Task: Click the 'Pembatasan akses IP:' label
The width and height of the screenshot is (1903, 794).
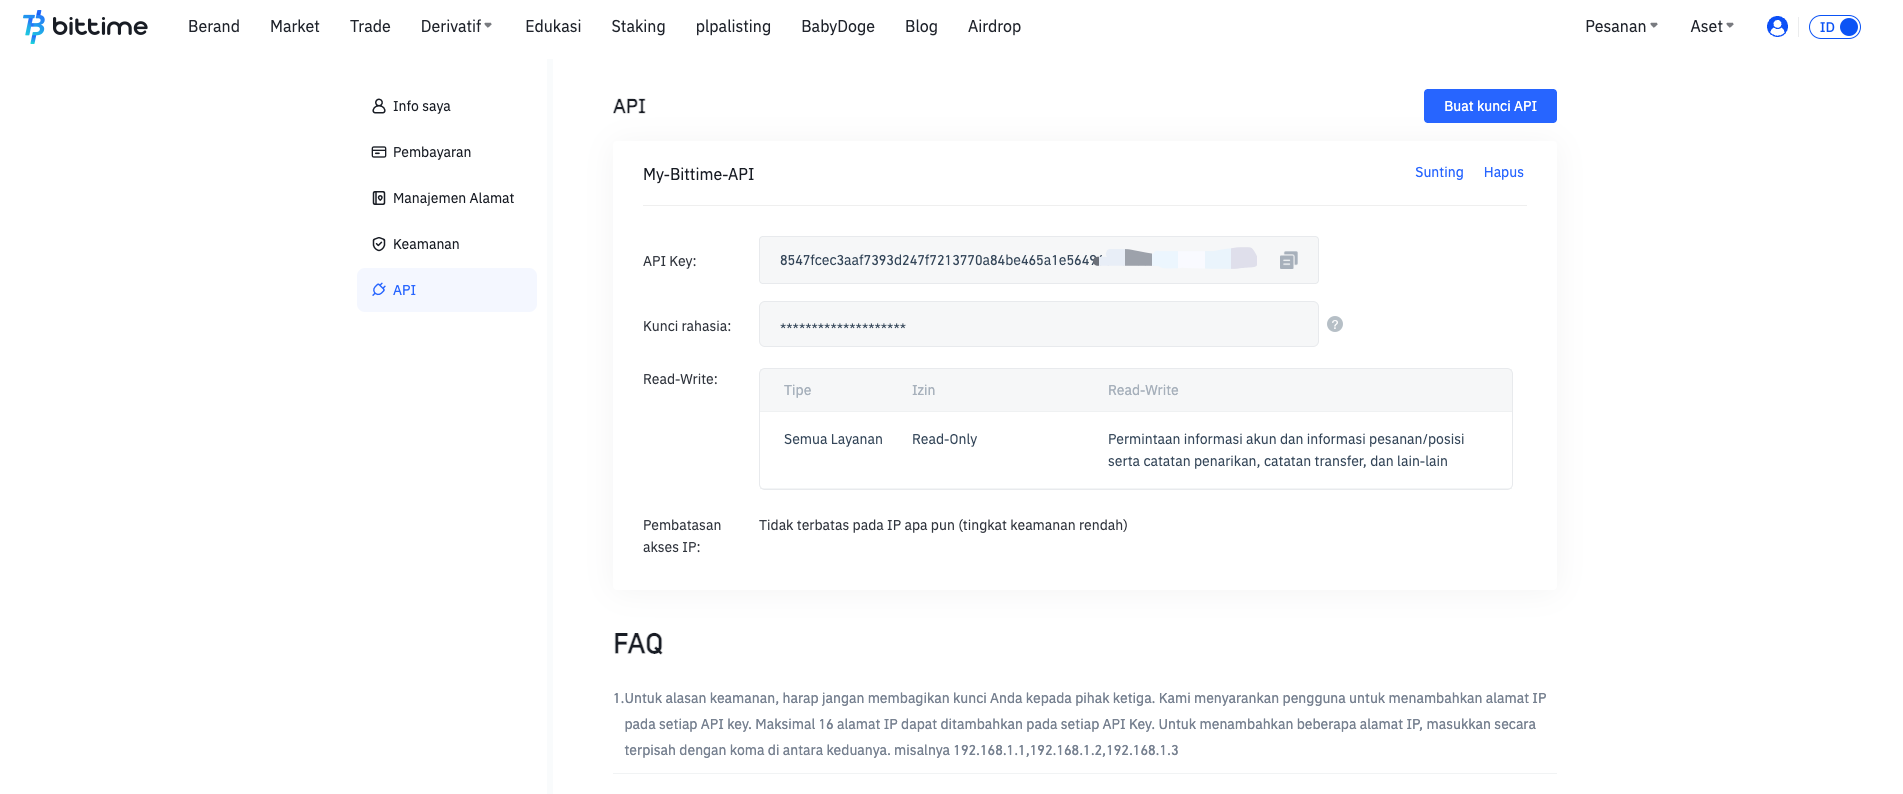Action: 682,536
